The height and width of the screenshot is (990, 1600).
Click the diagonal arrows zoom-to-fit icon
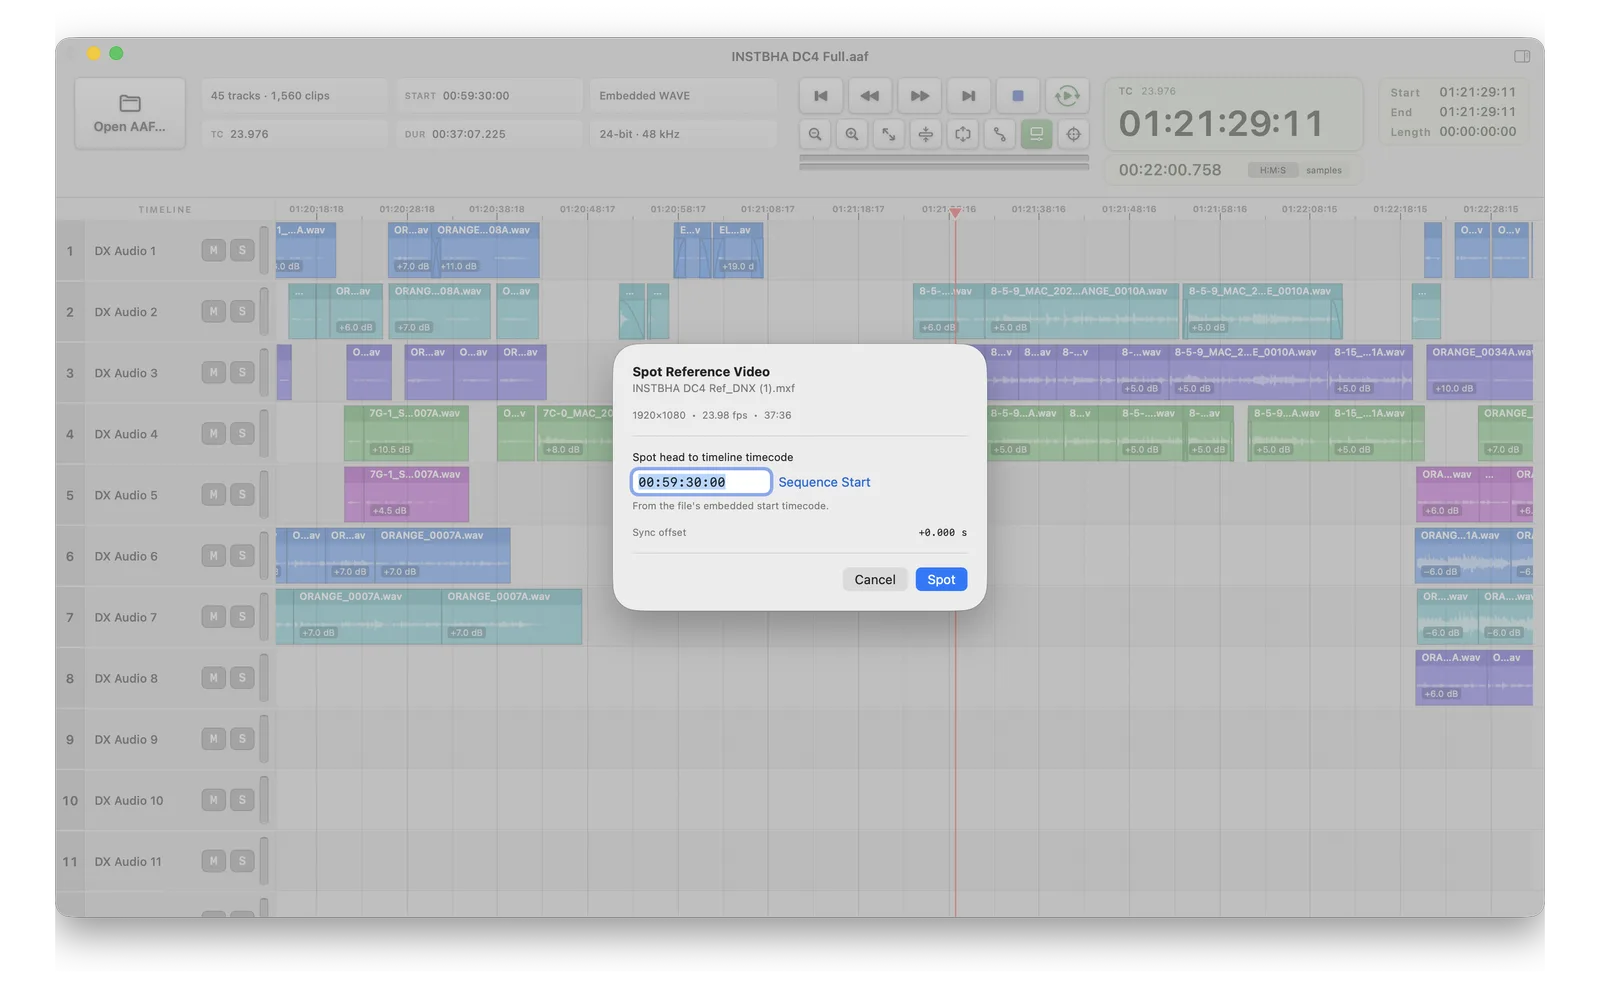point(889,134)
